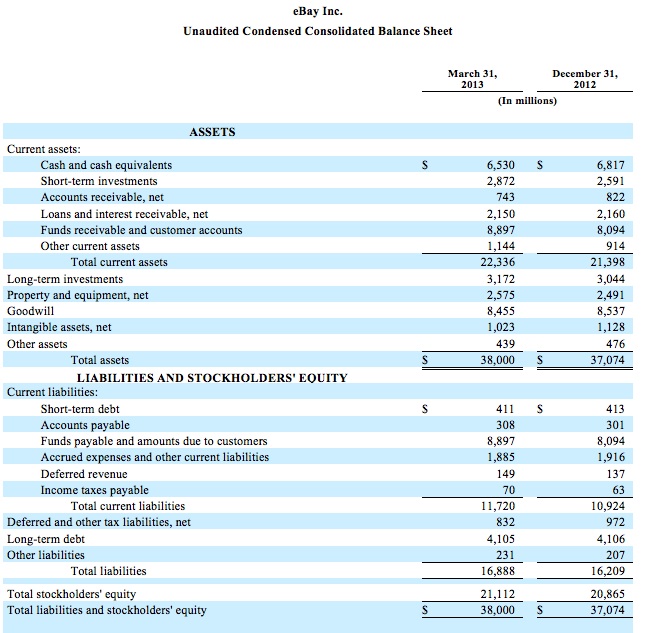Click total liabilities value 16,888

(x=498, y=571)
